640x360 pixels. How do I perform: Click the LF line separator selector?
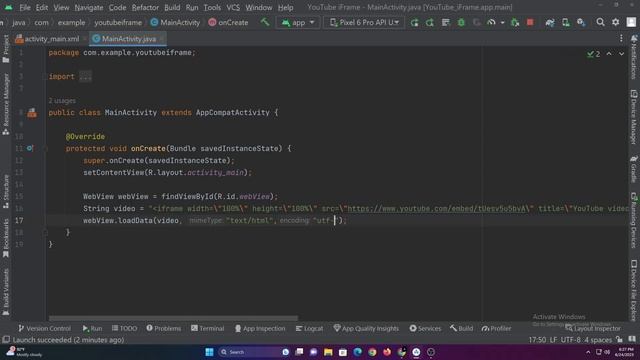coord(553,340)
